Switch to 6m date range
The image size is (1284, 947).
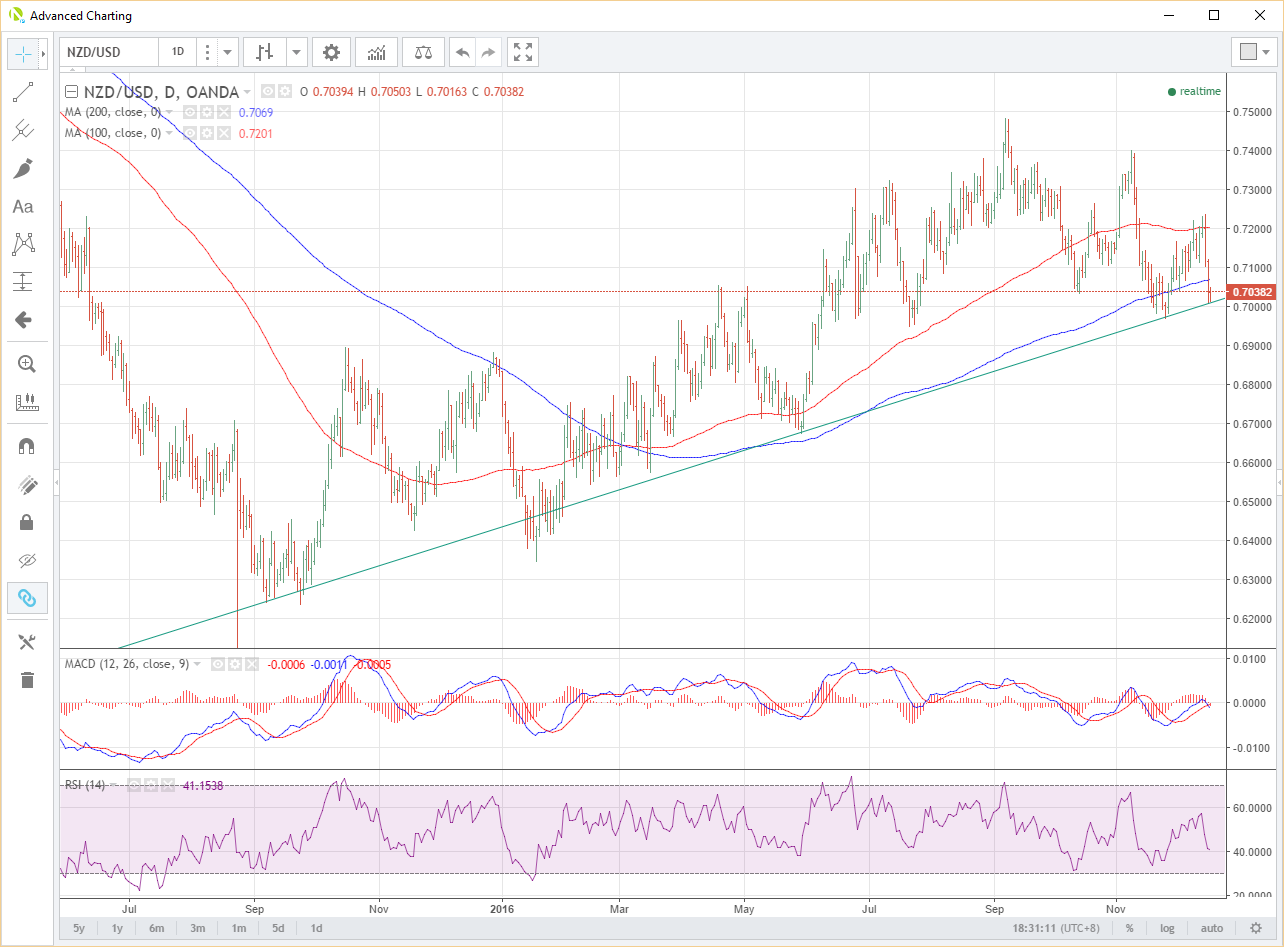[x=157, y=928]
